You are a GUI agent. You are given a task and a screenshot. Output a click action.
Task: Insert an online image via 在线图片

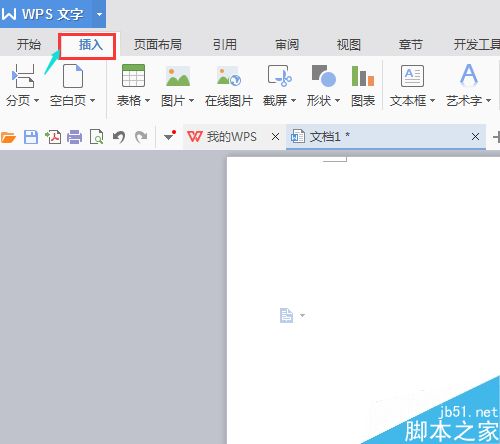click(x=229, y=86)
